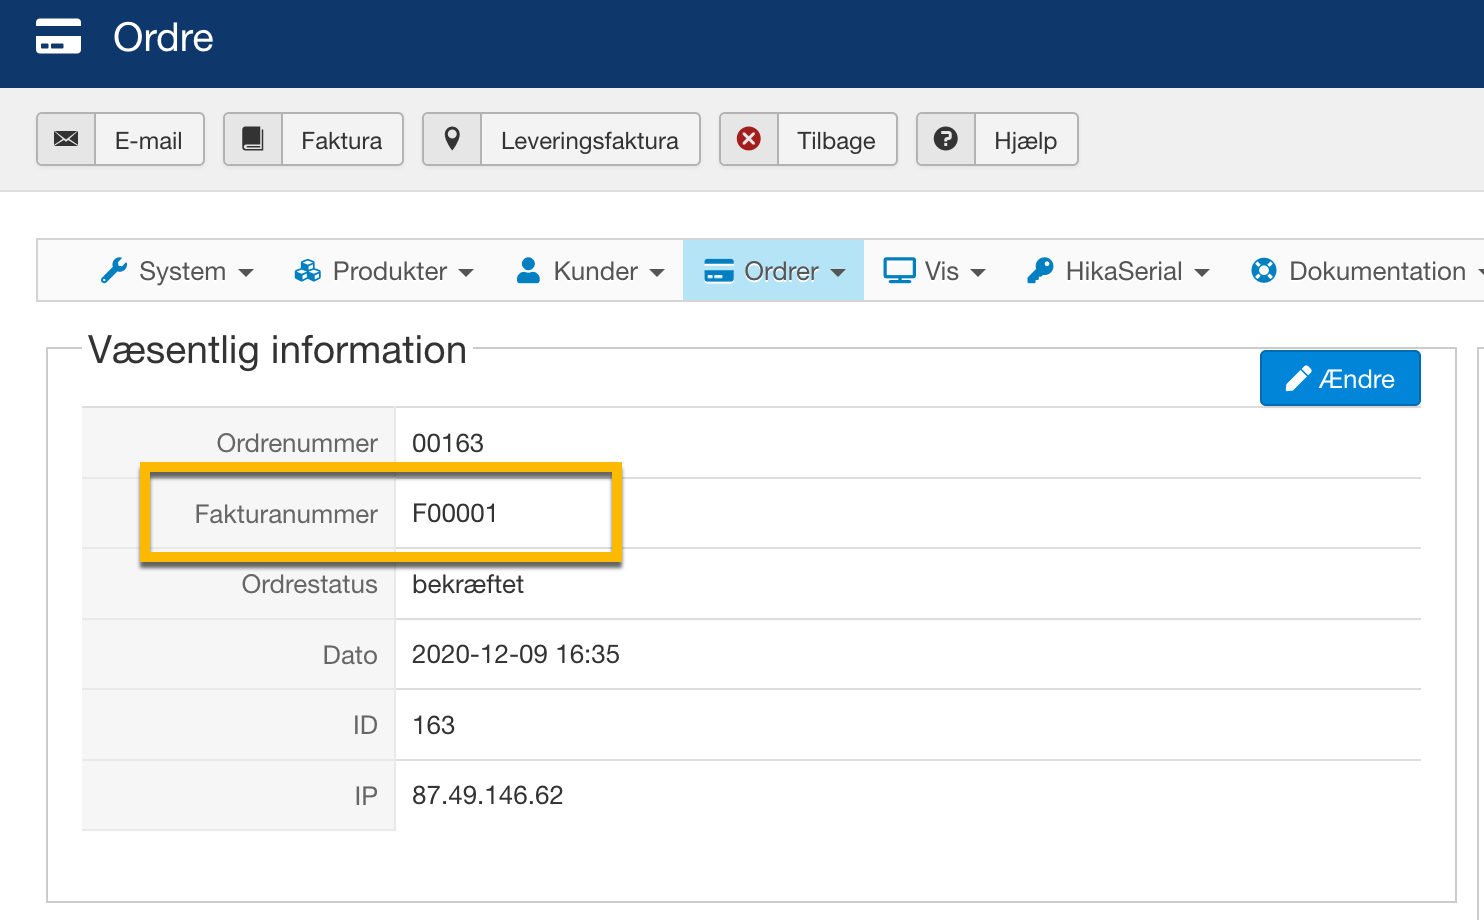
Task: Click the card icon beside Ordrer
Action: pyautogui.click(x=719, y=271)
